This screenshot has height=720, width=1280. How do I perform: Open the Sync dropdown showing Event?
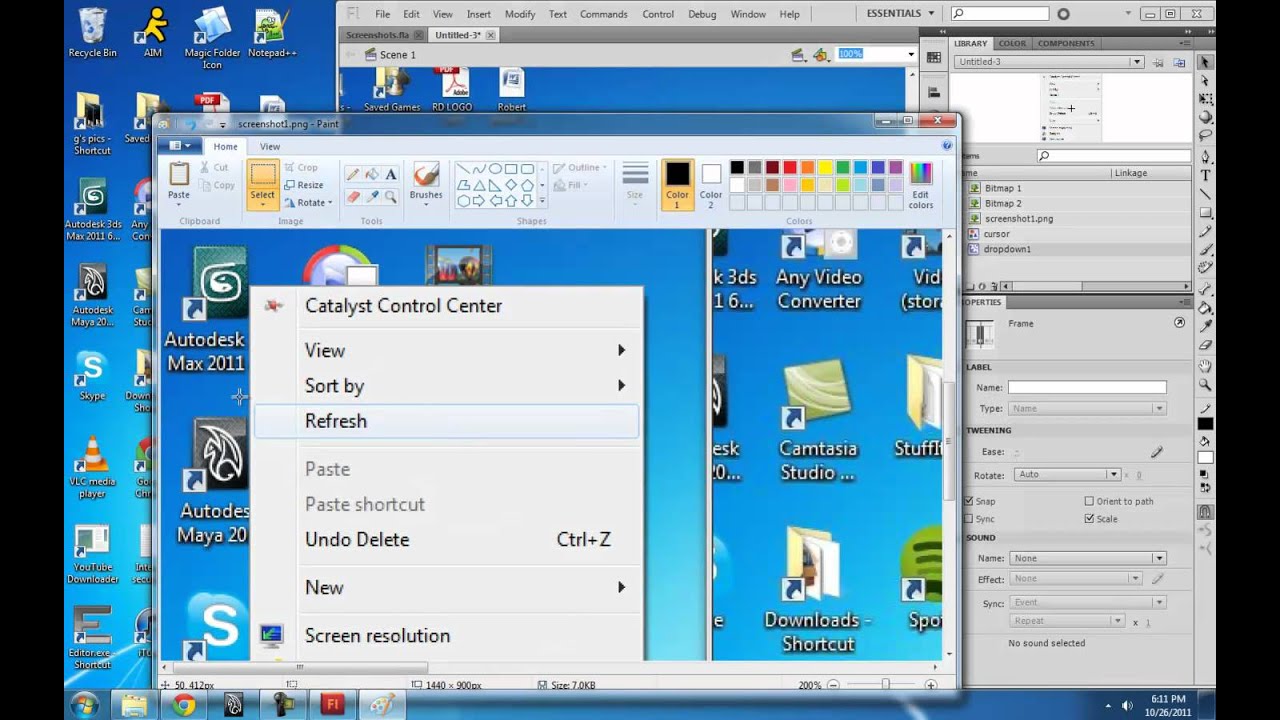1087,602
